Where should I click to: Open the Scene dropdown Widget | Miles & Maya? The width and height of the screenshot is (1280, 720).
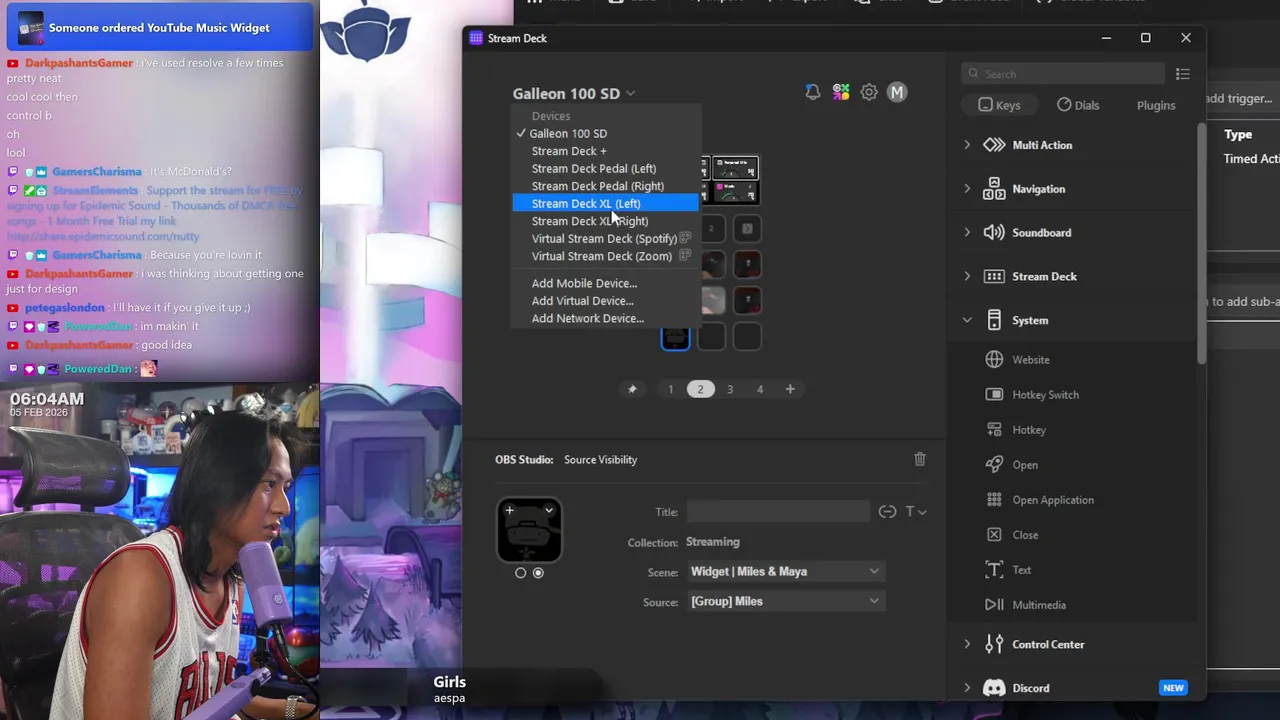pos(785,572)
